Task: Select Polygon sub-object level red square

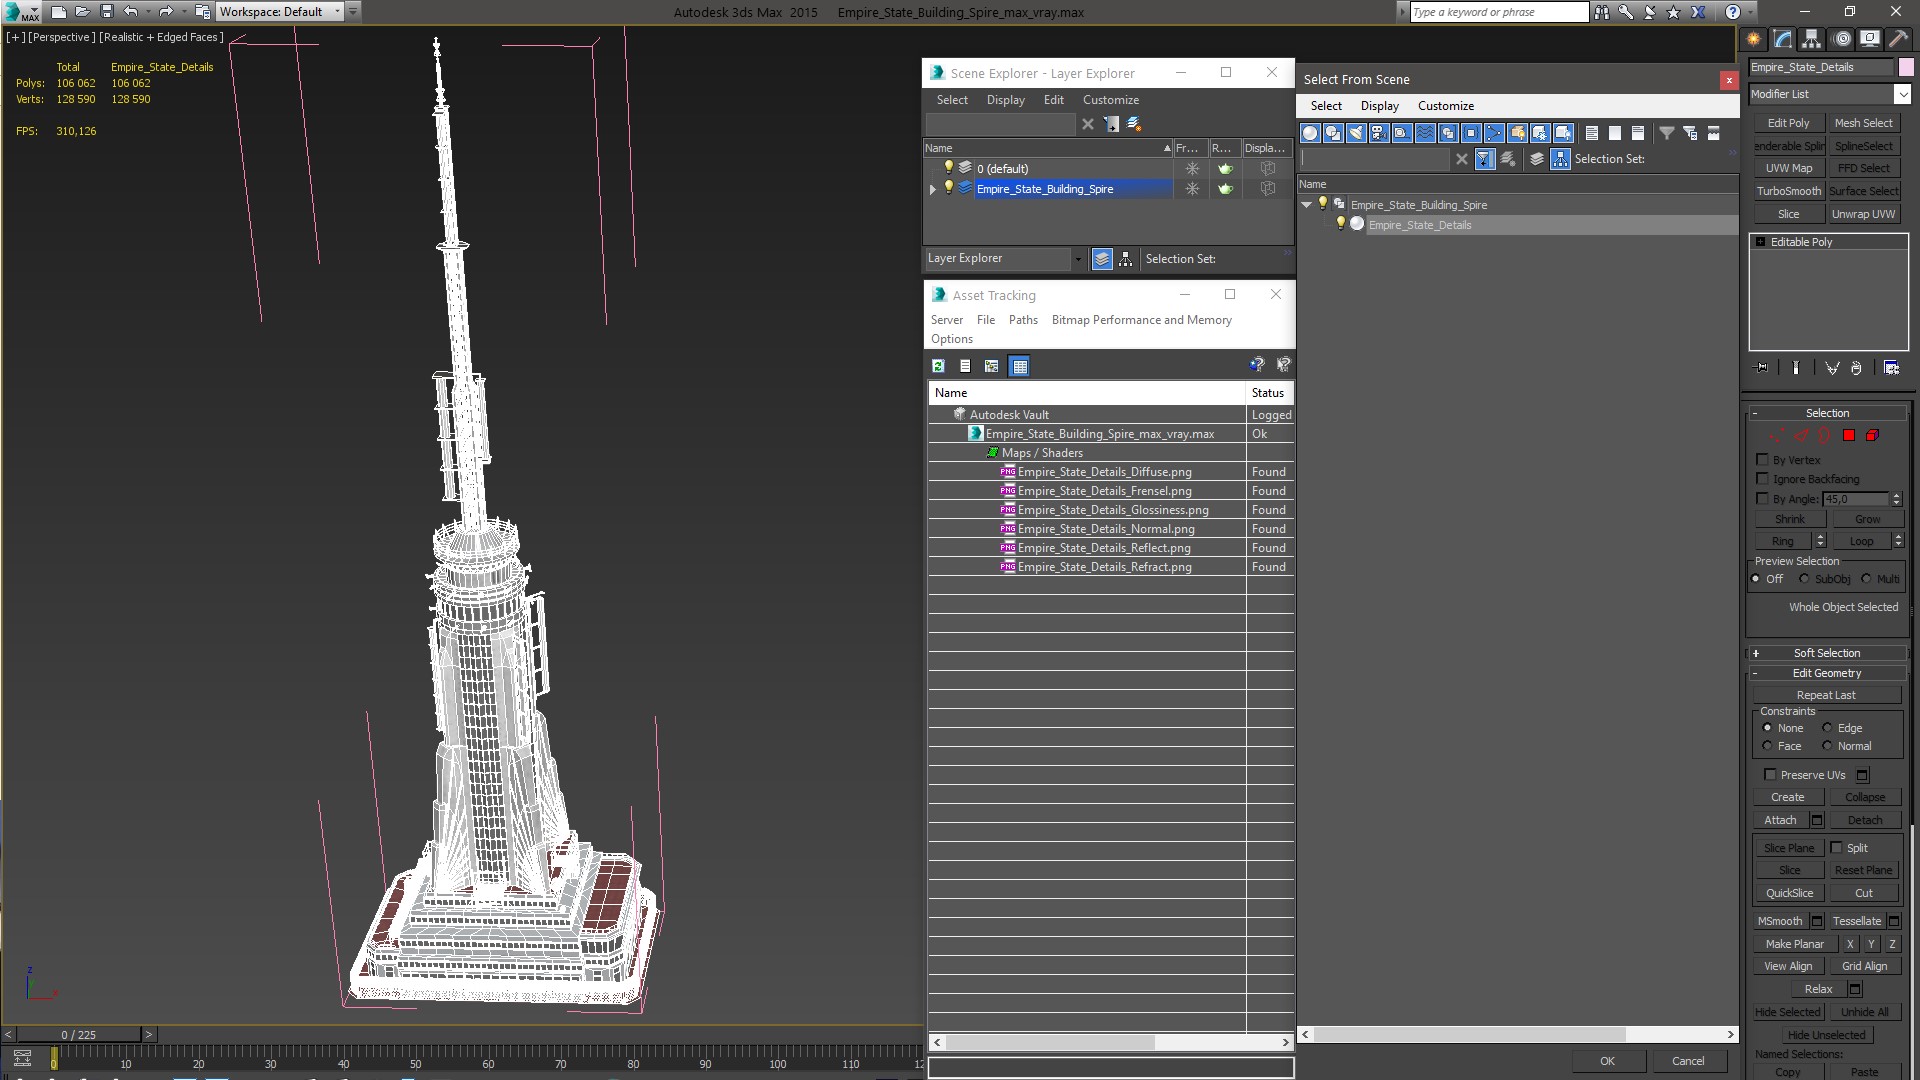Action: coord(1849,435)
